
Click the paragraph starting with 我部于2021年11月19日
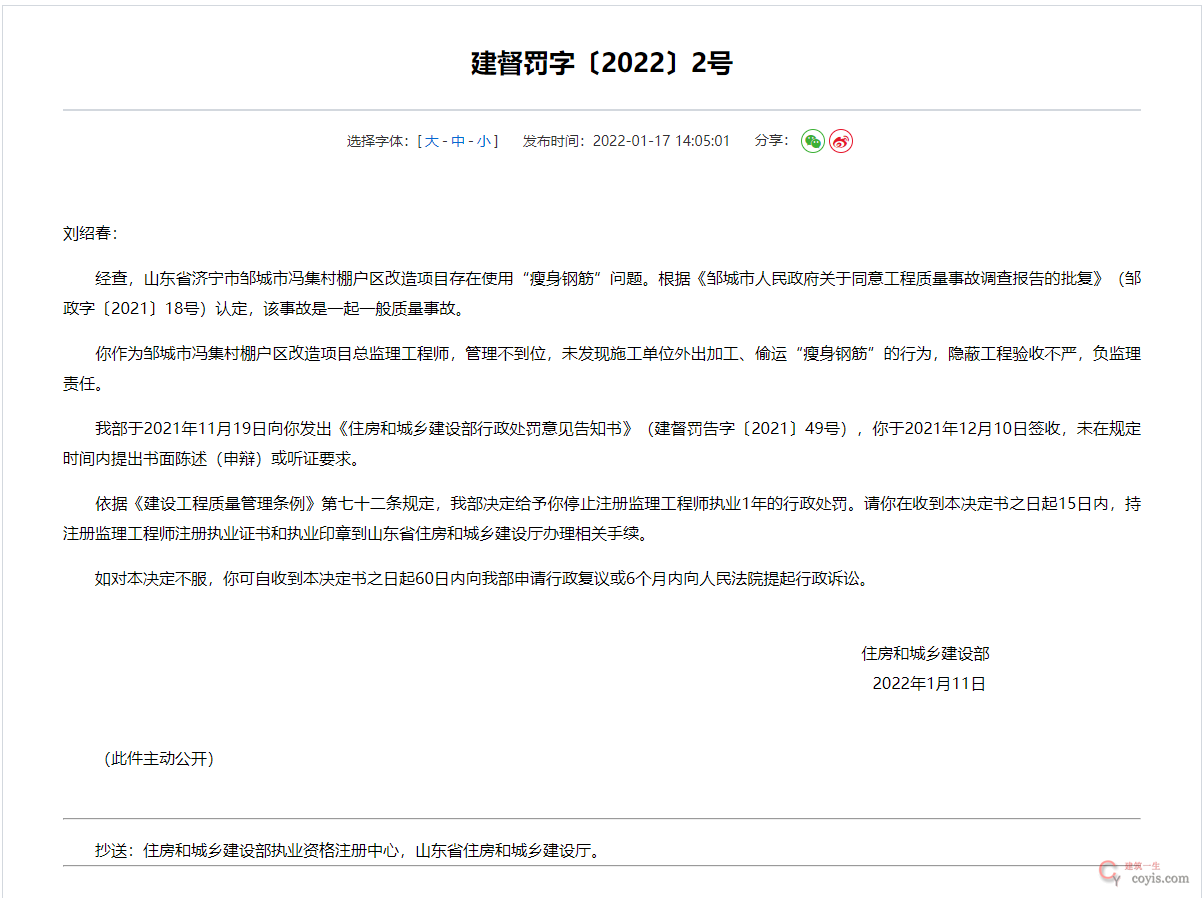[600, 444]
